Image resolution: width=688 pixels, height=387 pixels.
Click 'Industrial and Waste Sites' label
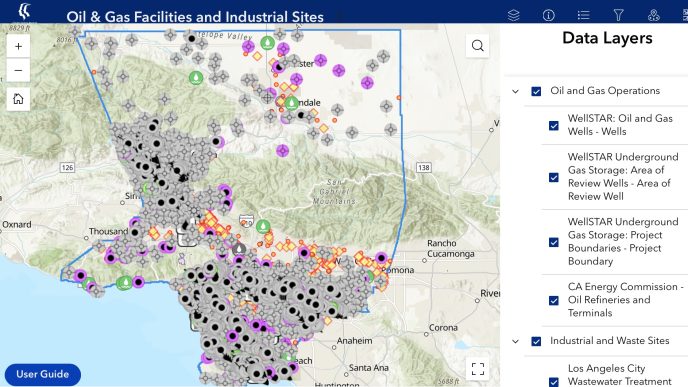pyautogui.click(x=609, y=340)
